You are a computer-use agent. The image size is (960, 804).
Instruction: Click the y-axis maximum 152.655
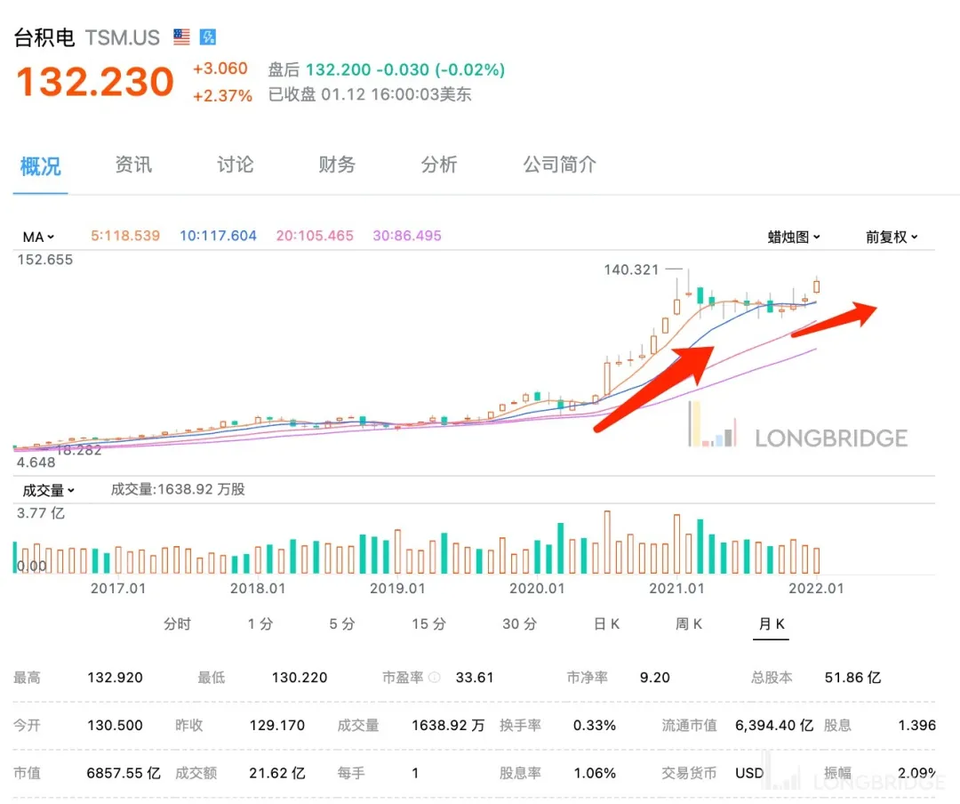pyautogui.click(x=45, y=260)
